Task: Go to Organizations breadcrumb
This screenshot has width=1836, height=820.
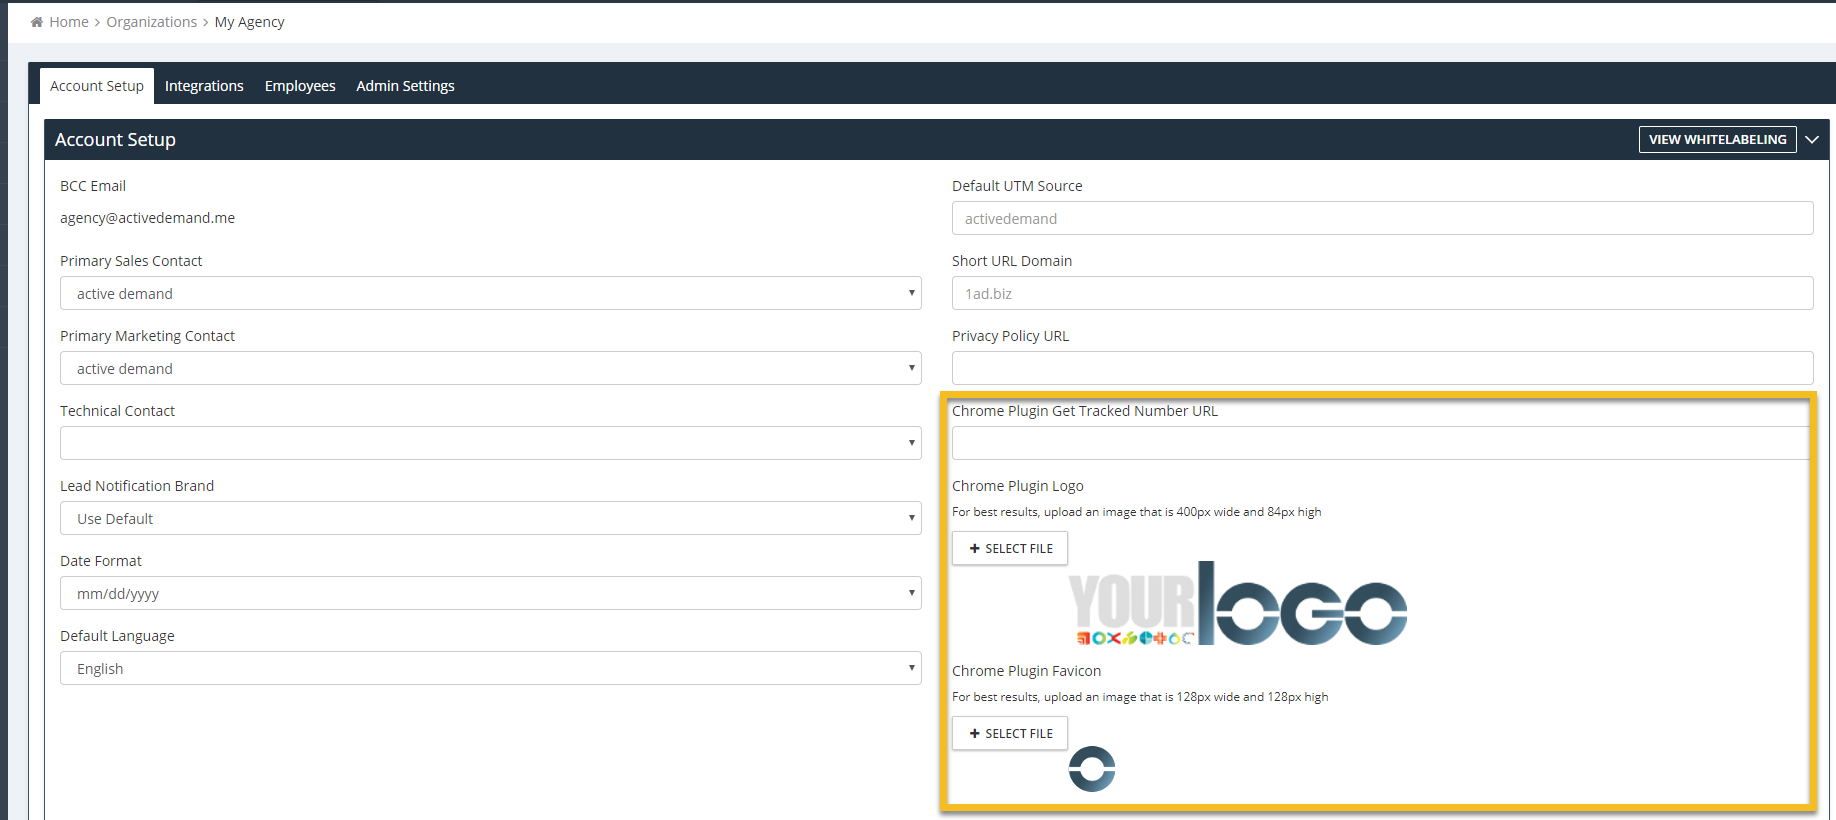Action: 152,22
